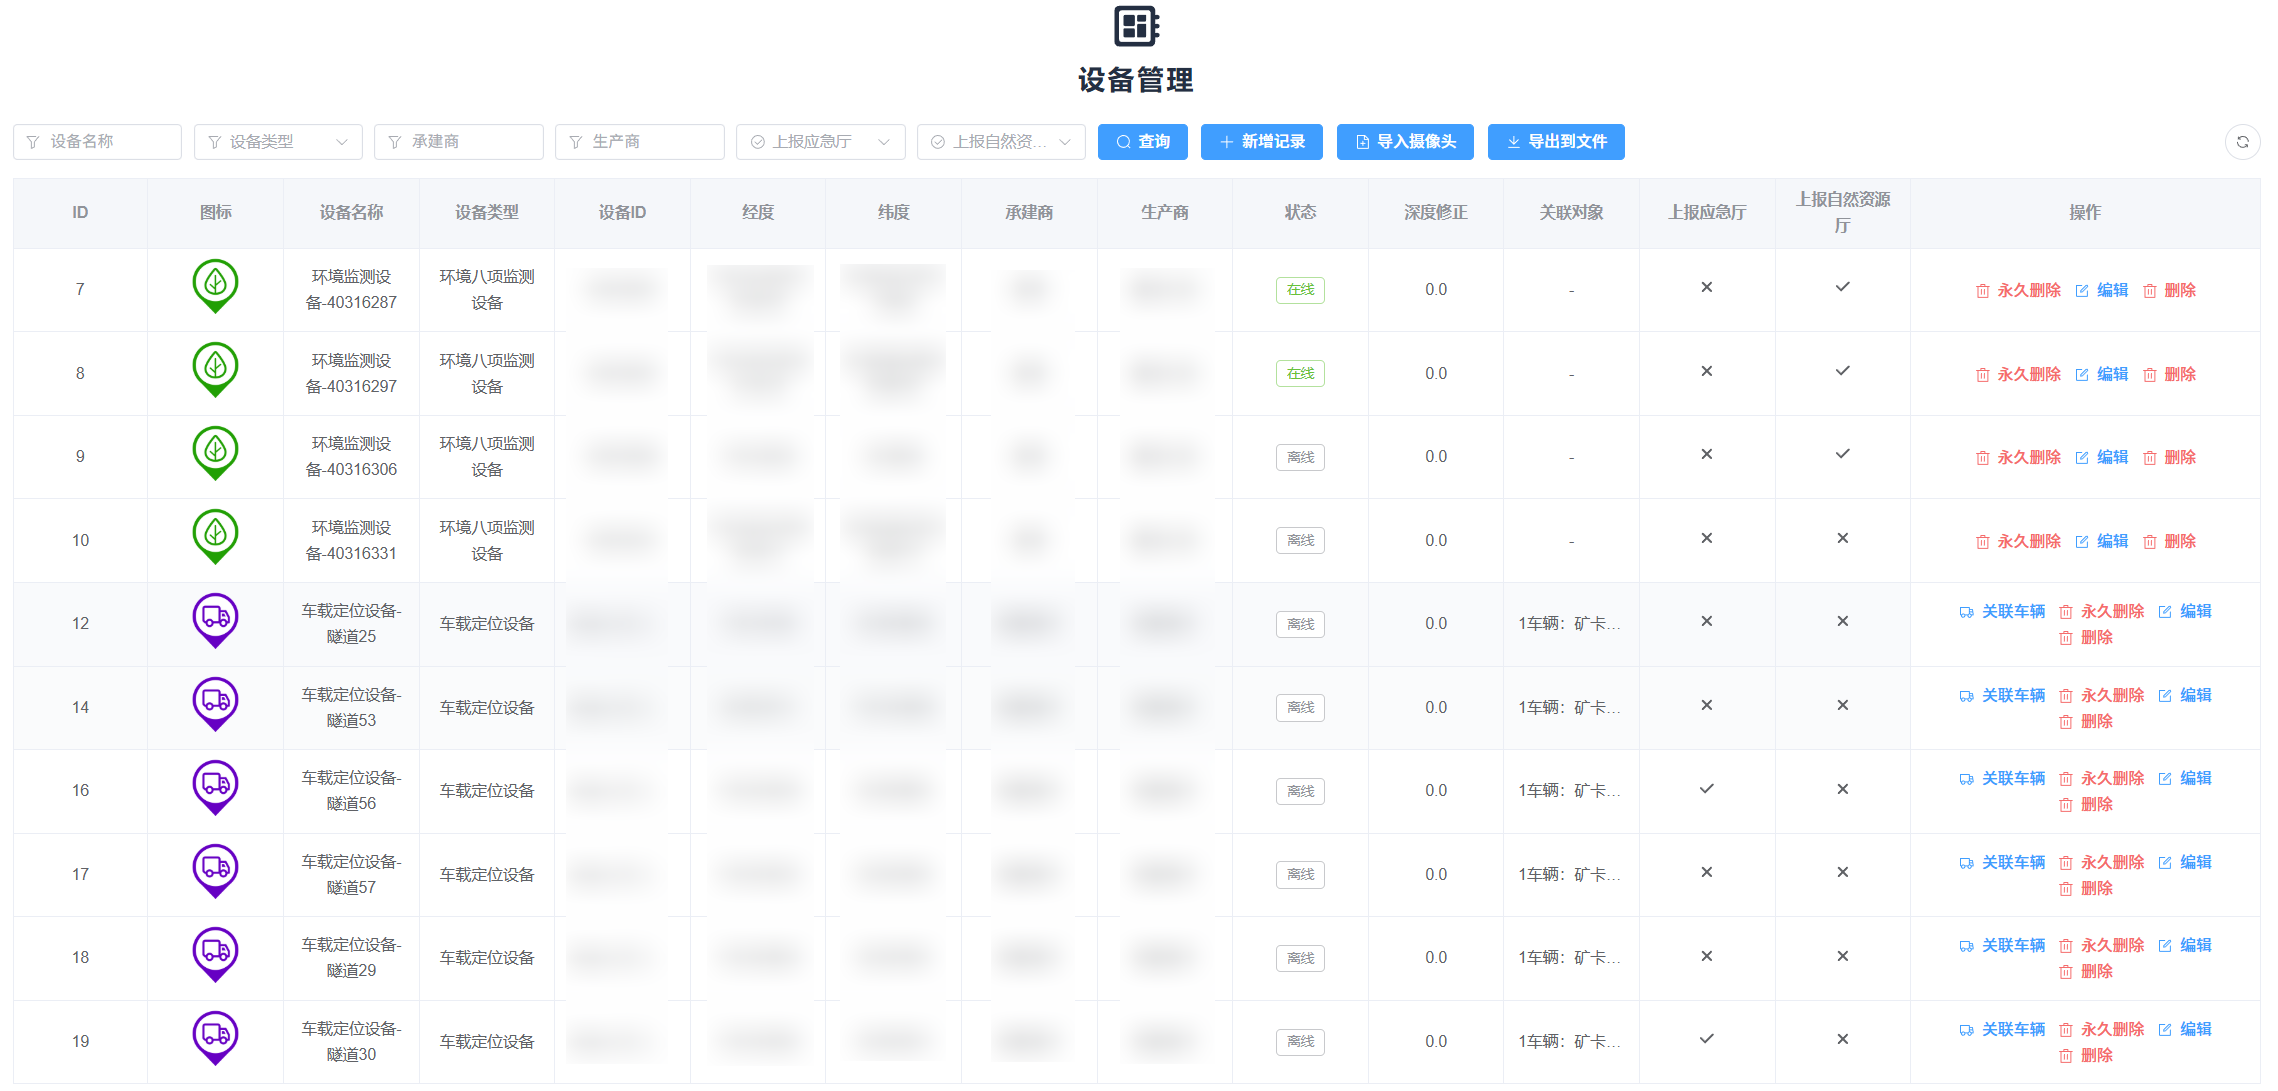Click edit icon for device 40316297
Screen dimensions: 2278x1091
2082,375
